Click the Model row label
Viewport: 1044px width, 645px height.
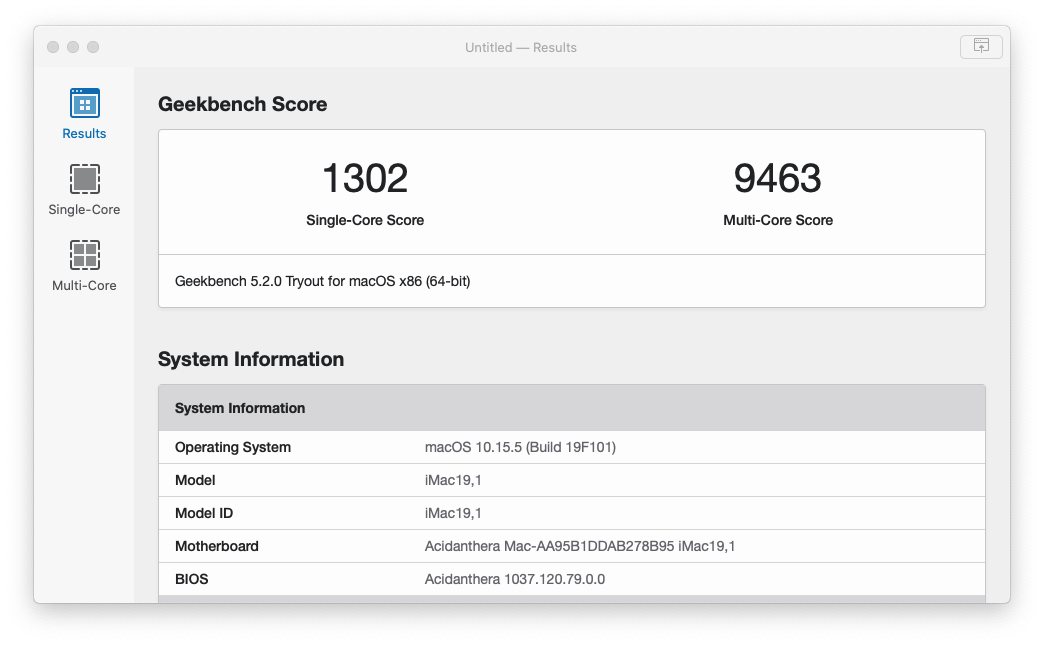point(195,480)
